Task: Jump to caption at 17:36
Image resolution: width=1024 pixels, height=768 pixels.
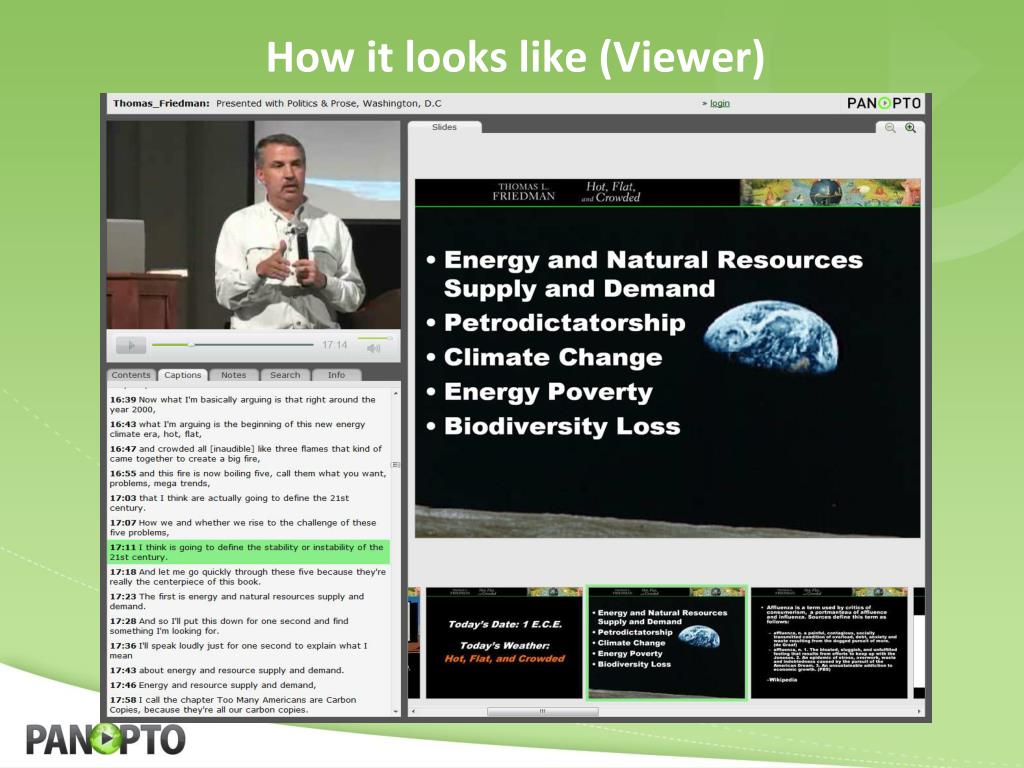Action: coord(248,650)
